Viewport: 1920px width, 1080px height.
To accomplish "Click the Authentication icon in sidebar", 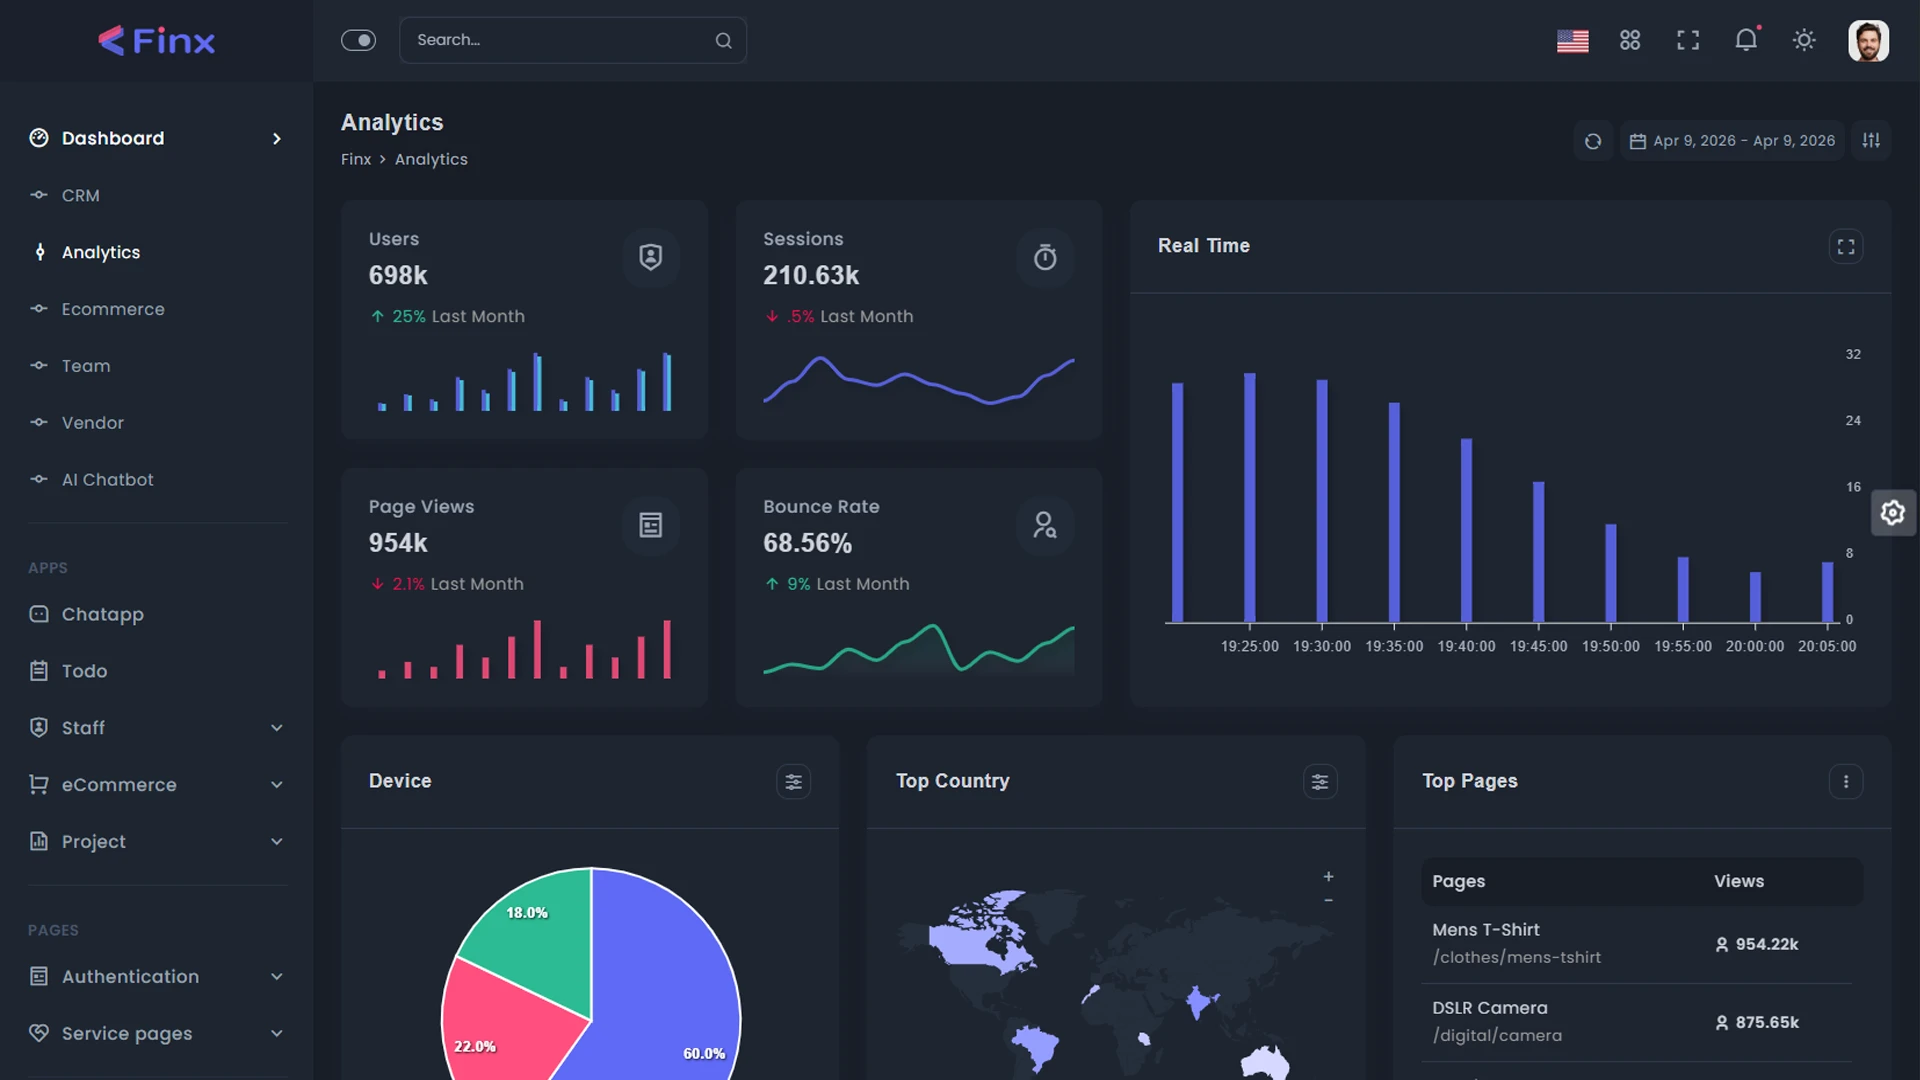I will [39, 977].
